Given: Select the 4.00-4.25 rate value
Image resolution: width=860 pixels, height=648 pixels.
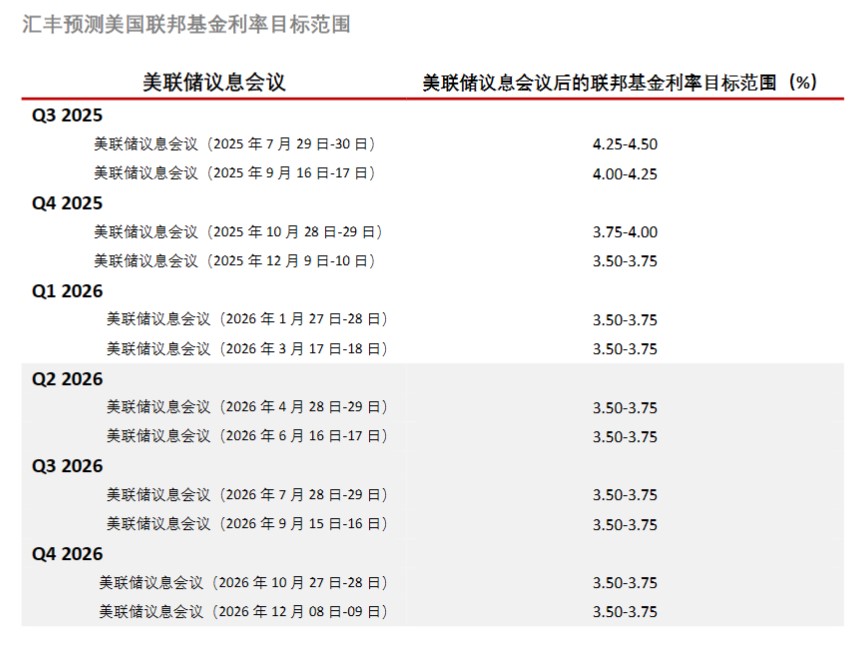Looking at the screenshot, I should 625,173.
